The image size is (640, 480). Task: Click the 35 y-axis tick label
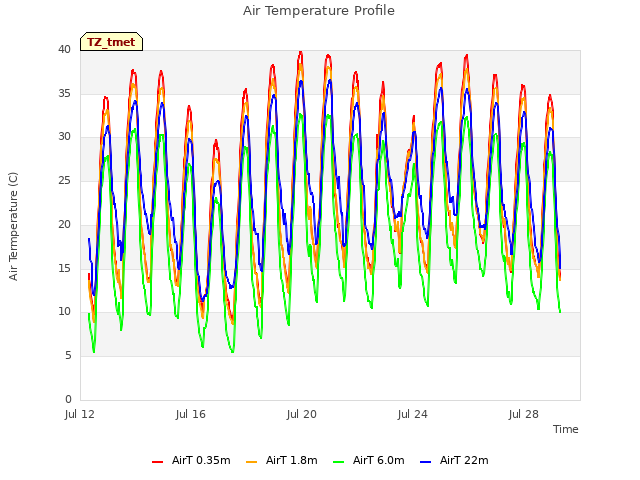point(64,93)
